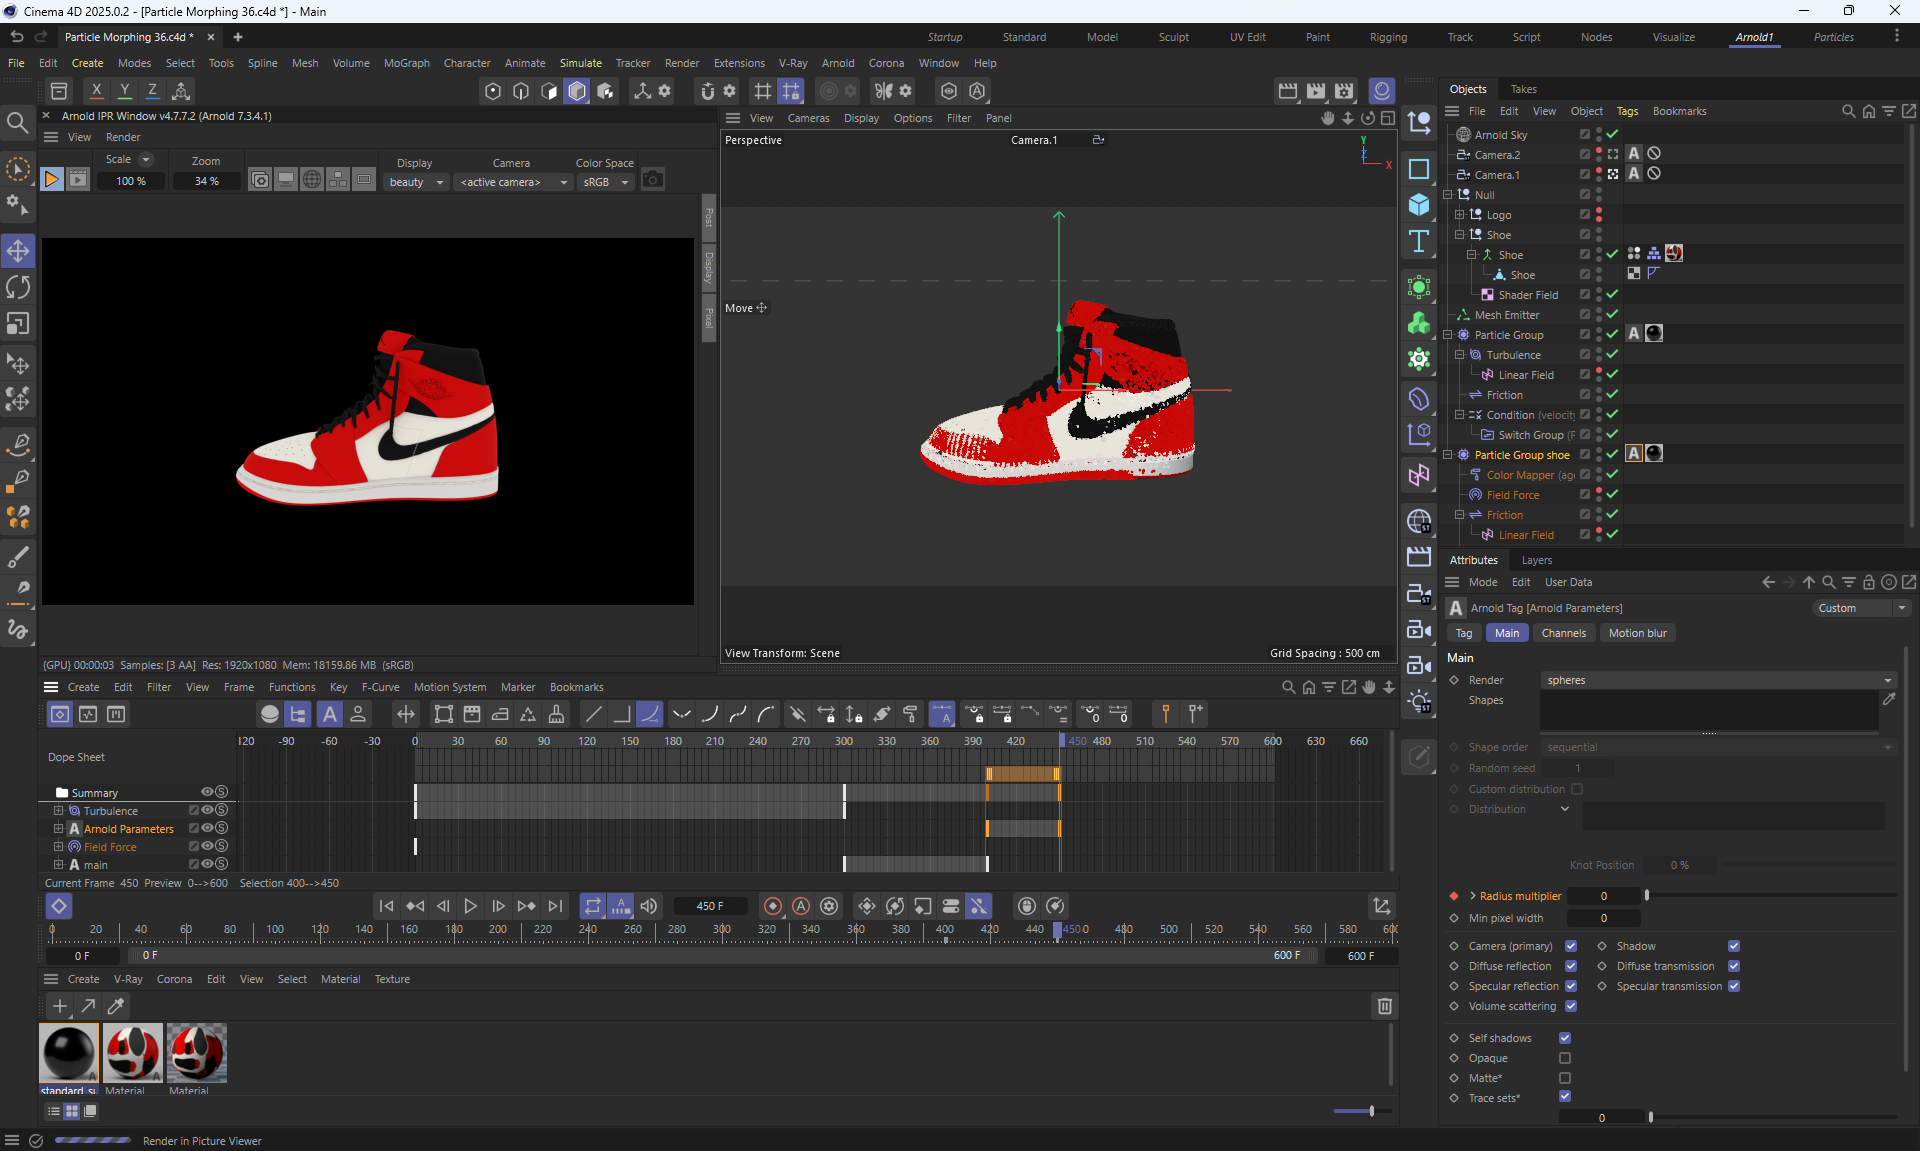Disable the Self shadows checkbox
The width and height of the screenshot is (1920, 1151).
coord(1565,1038)
